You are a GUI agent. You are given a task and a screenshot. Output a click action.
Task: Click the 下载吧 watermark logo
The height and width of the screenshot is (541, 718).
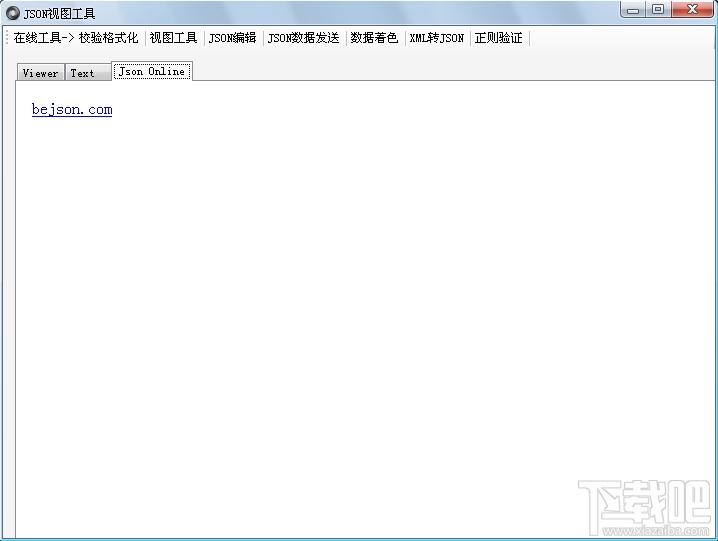coord(644,498)
